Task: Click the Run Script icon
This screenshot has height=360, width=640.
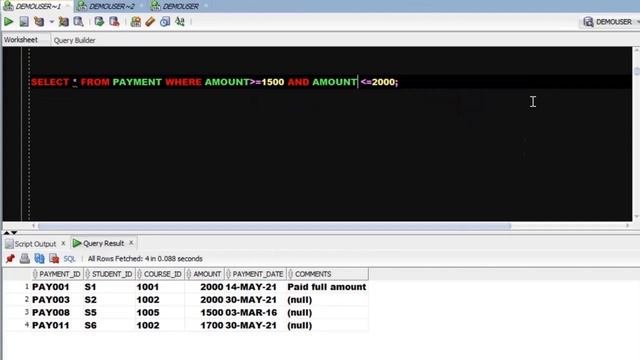Action: 24,22
